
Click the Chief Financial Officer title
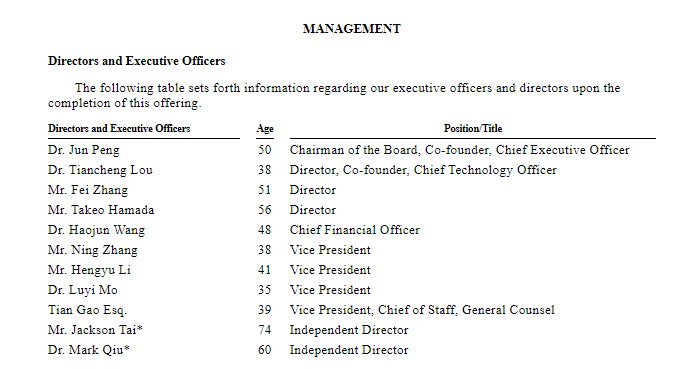point(355,230)
